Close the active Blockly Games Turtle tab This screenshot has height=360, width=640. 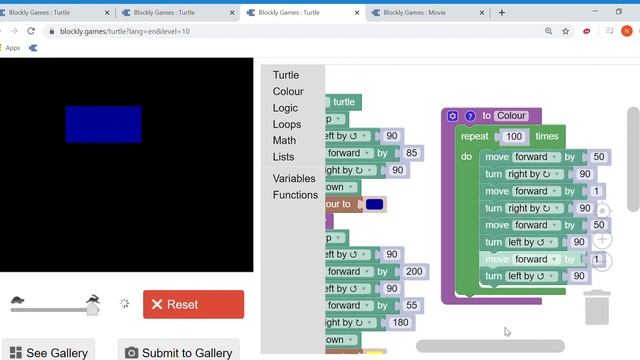357,13
